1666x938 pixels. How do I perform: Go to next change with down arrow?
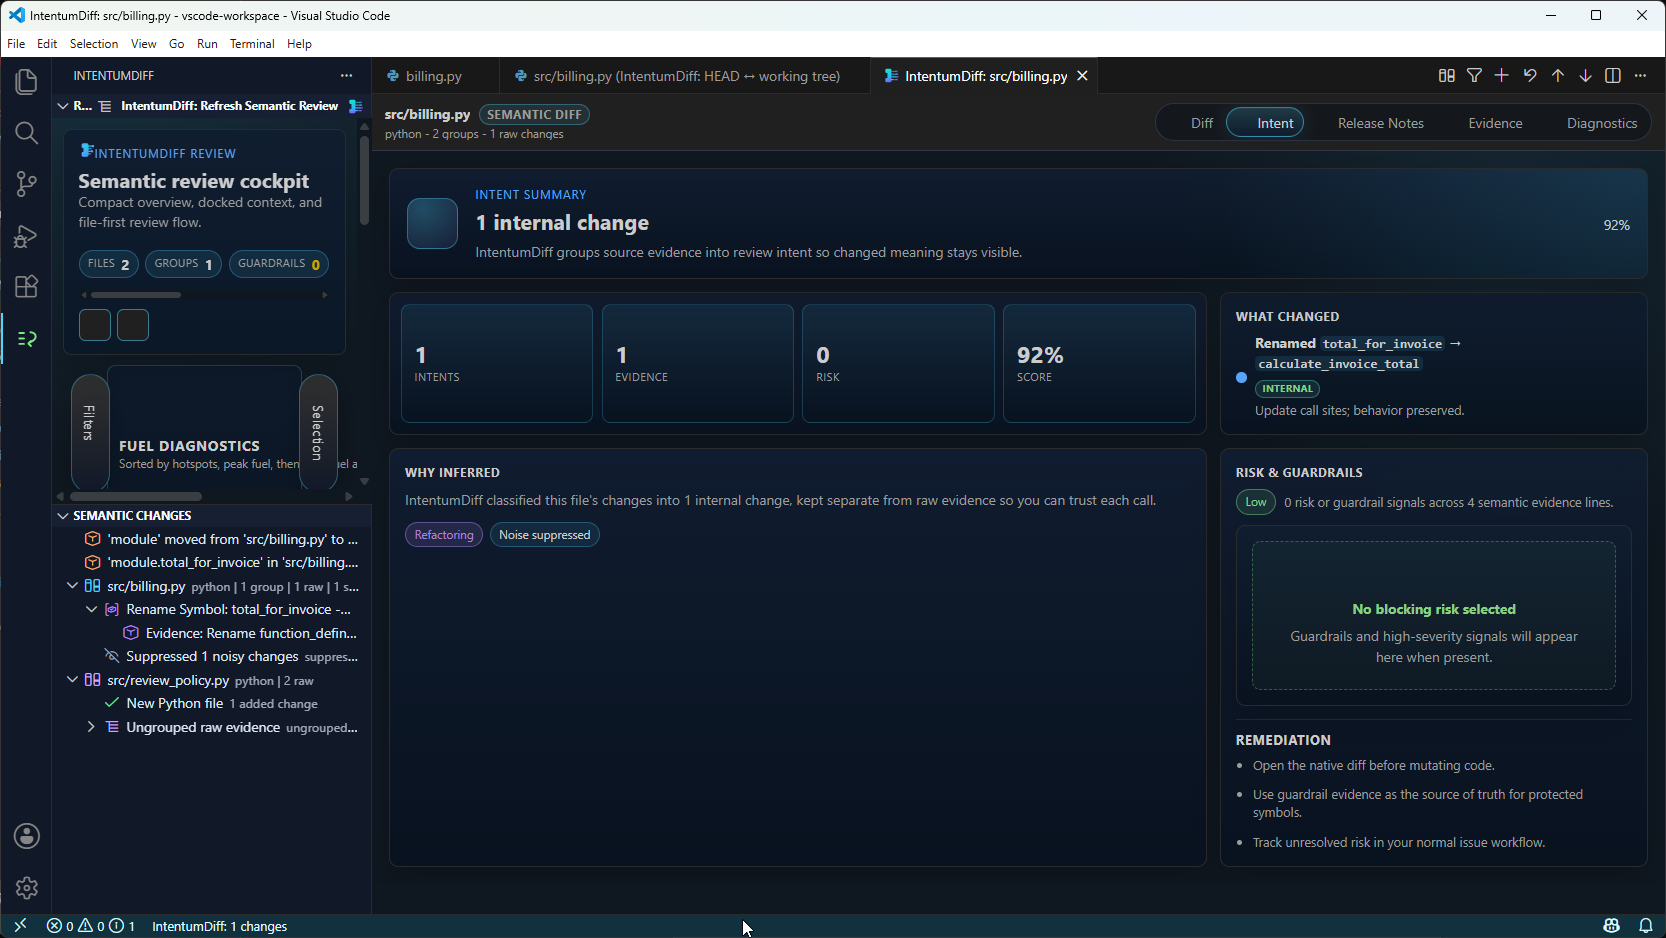[x=1585, y=76]
